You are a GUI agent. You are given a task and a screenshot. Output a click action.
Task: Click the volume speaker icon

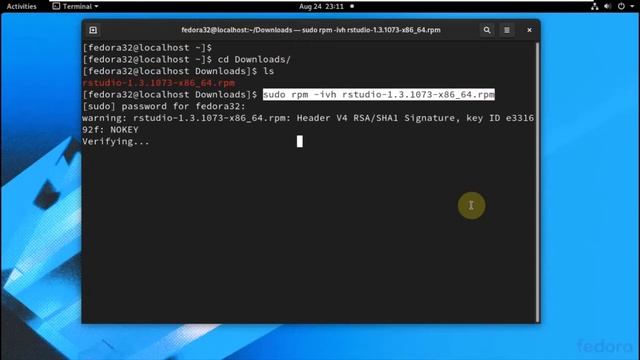click(x=607, y=6)
